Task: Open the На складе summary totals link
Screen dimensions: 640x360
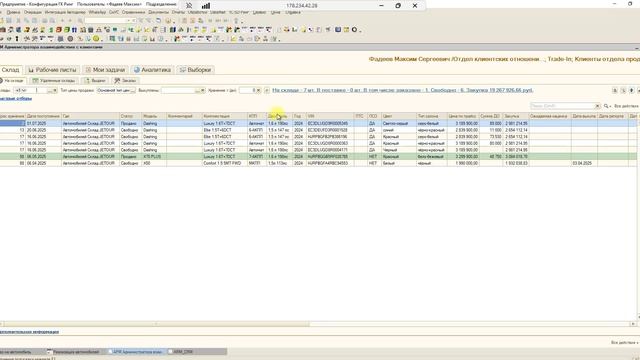Action: (402, 90)
